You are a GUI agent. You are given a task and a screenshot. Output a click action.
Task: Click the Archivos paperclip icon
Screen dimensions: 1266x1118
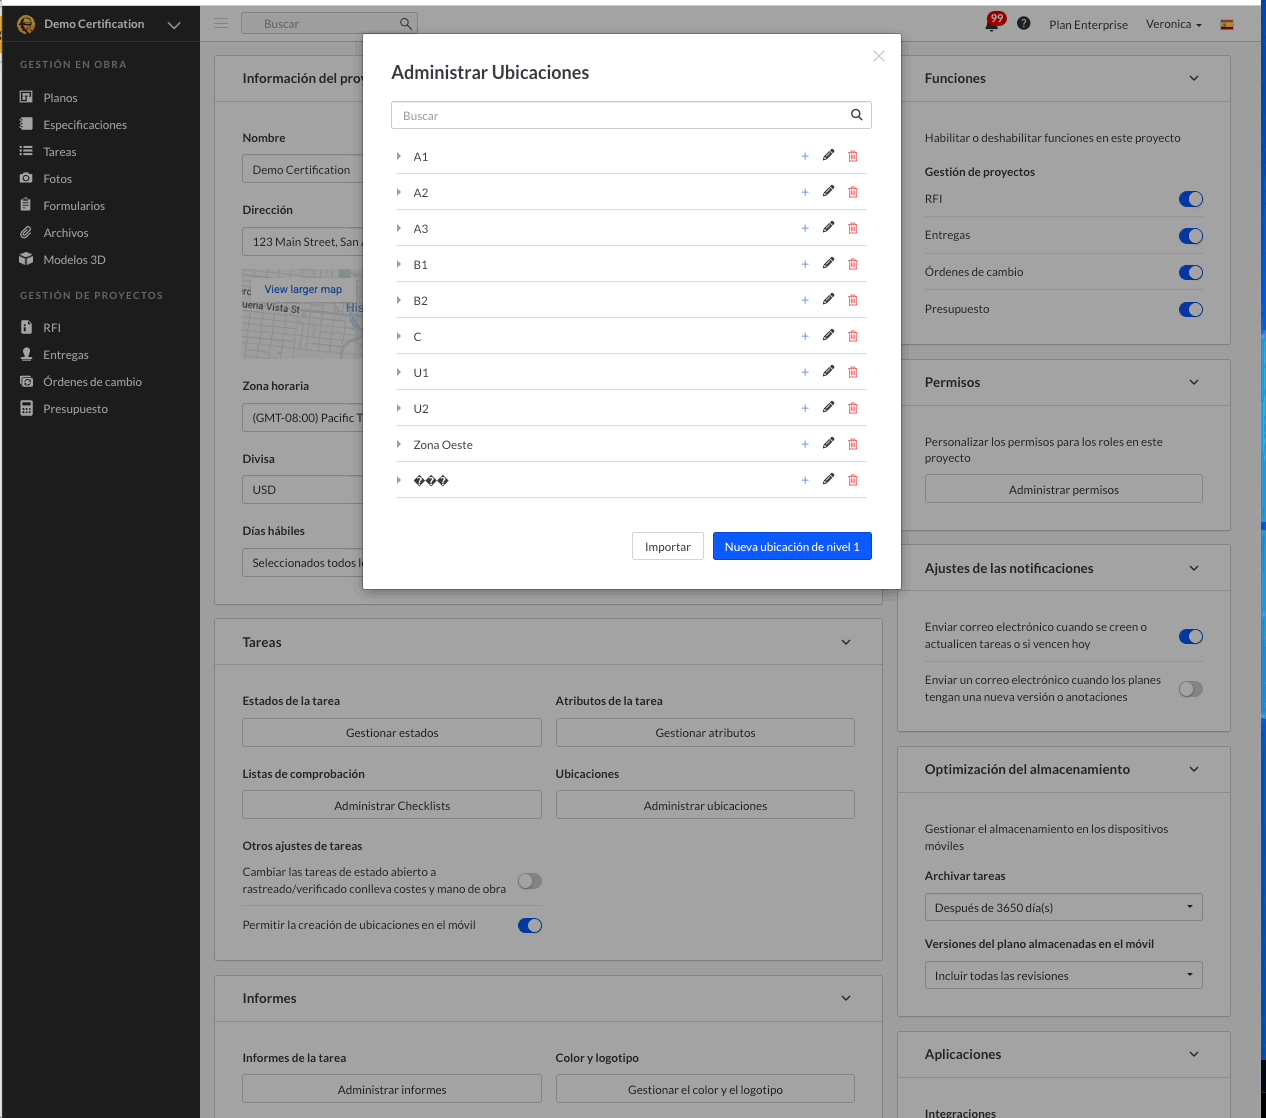26,232
